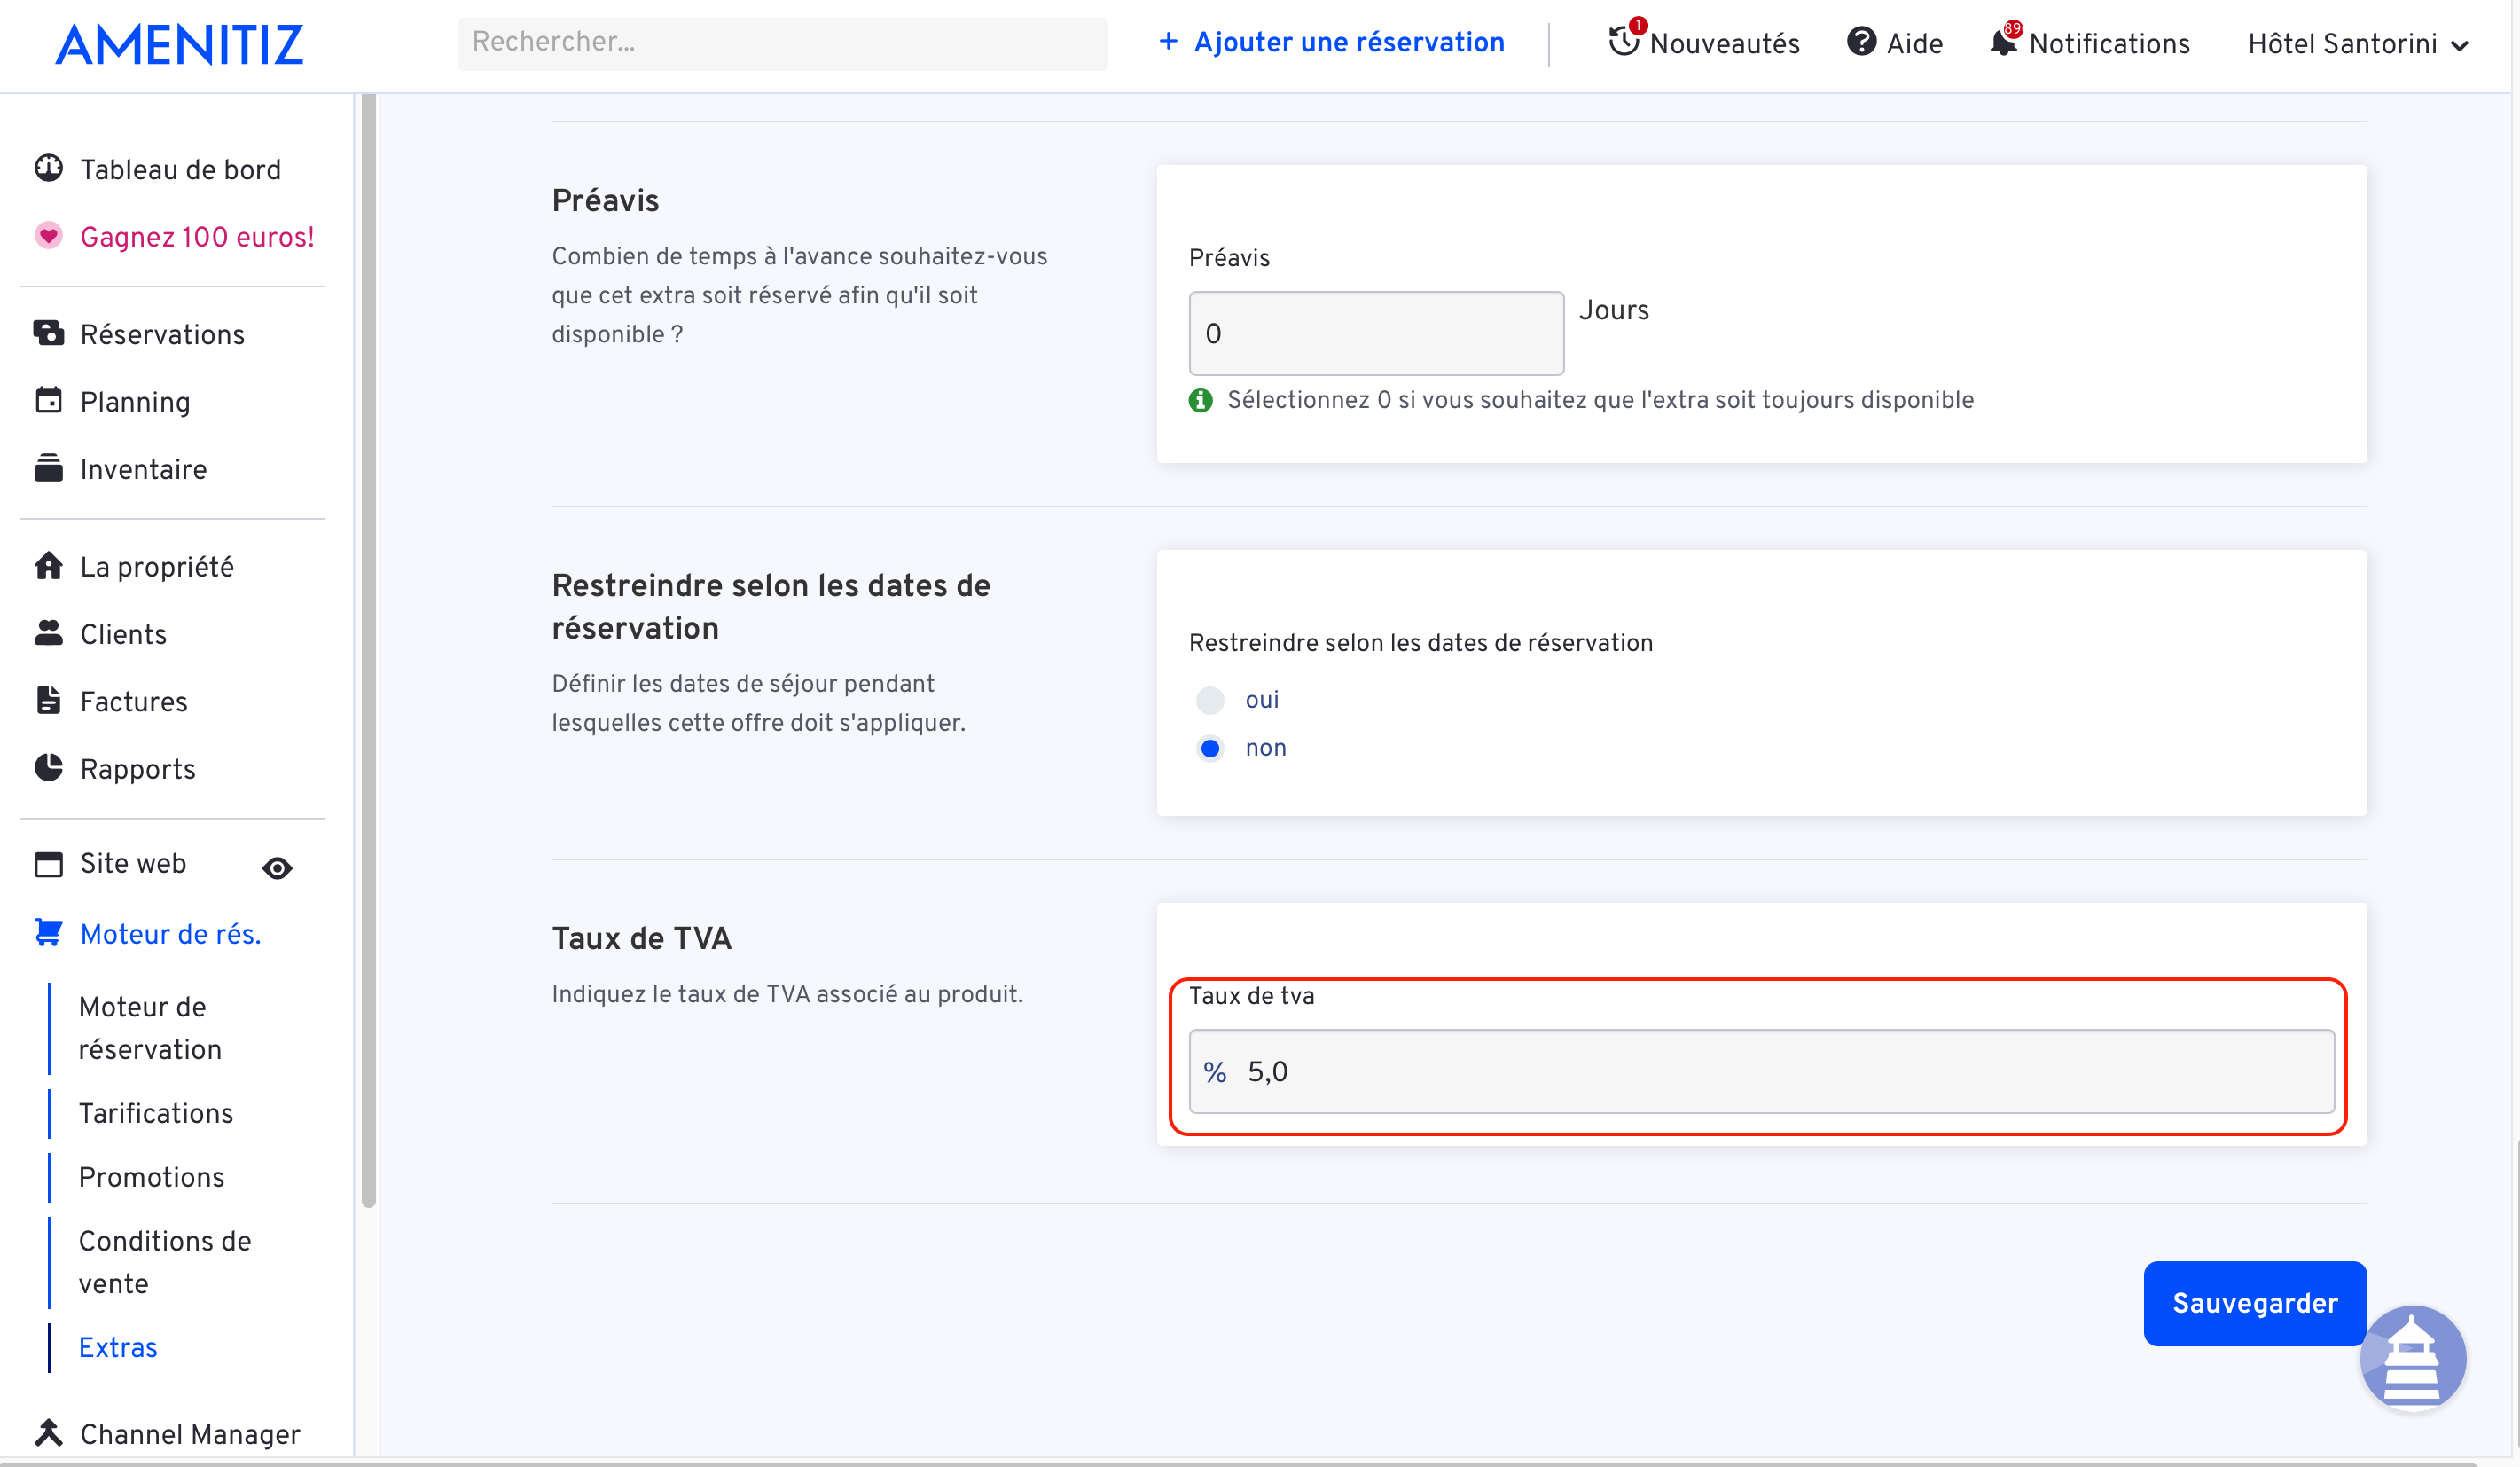Click Ajouter une réservation link
2520x1467 pixels.
(1348, 42)
